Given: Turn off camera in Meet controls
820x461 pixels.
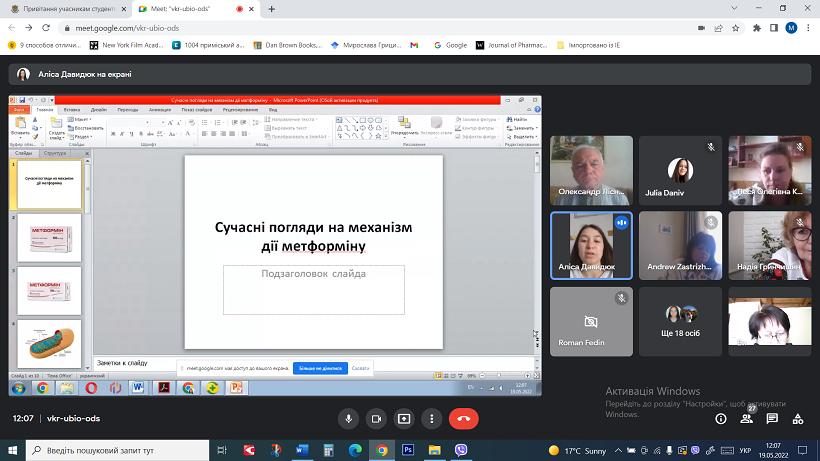Looking at the screenshot, I should coord(376,419).
